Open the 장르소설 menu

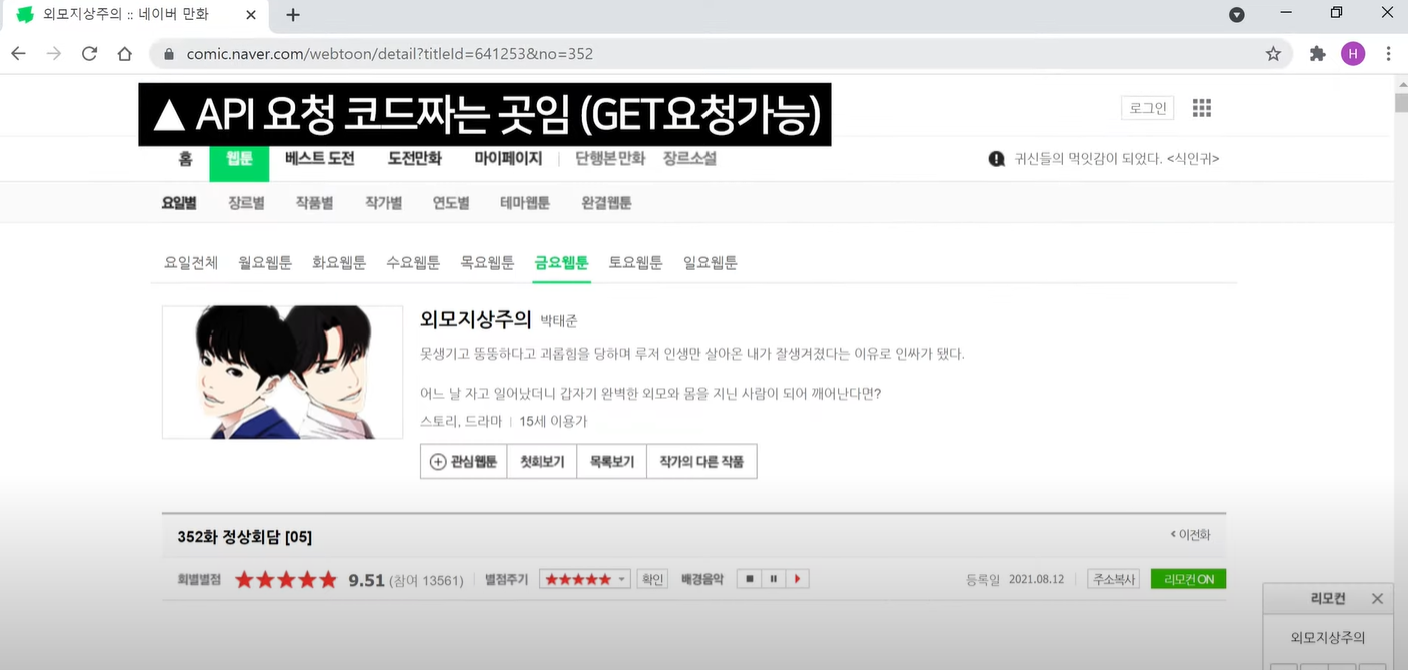[x=690, y=159]
